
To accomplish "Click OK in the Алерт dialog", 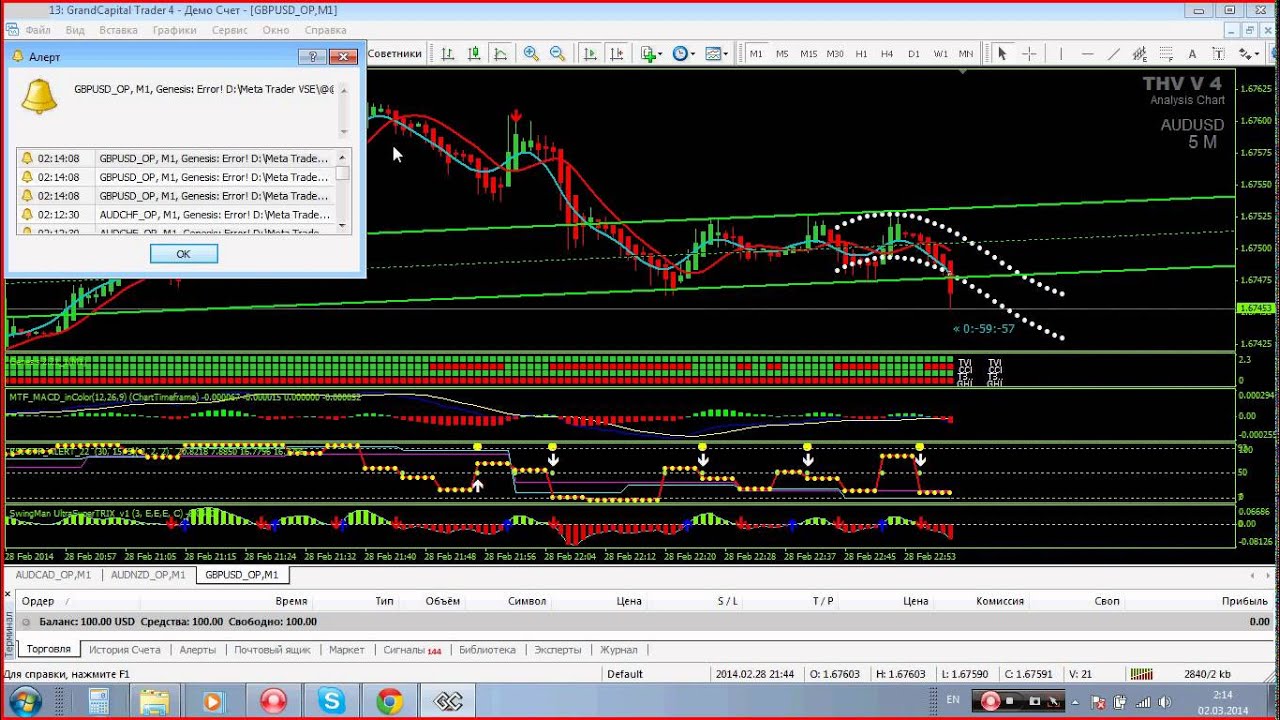I will (183, 254).
